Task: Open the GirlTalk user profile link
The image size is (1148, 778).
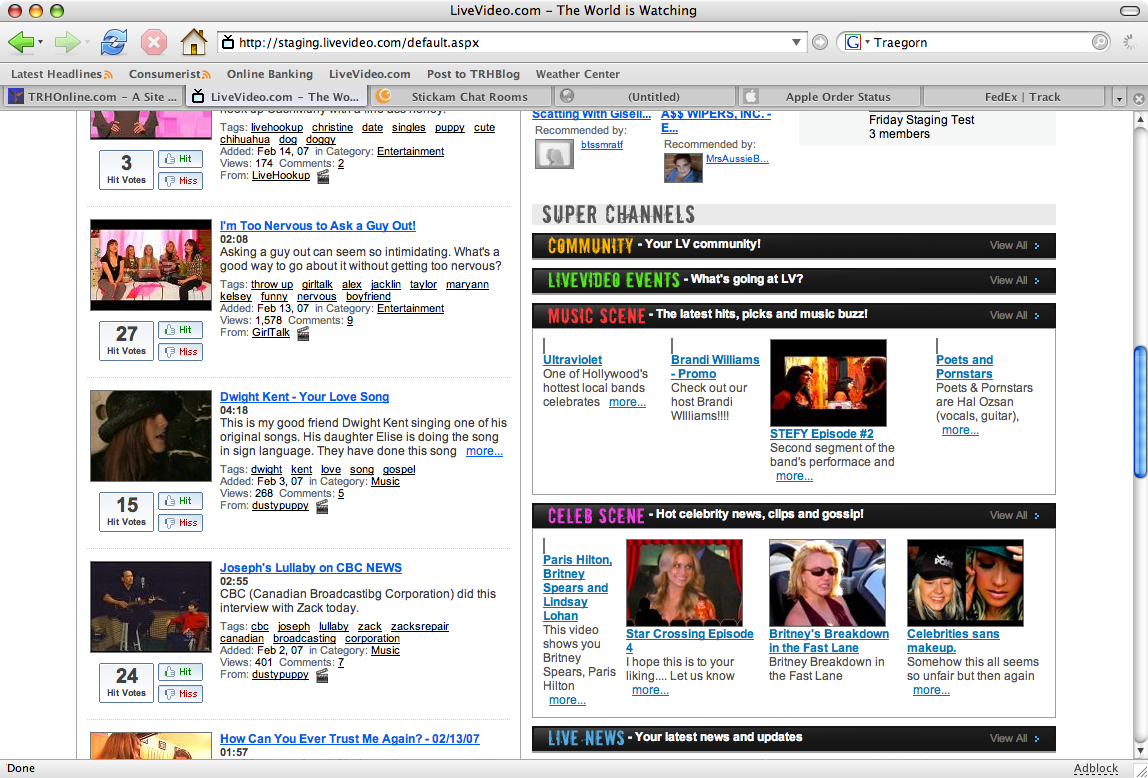Action: coord(271,332)
